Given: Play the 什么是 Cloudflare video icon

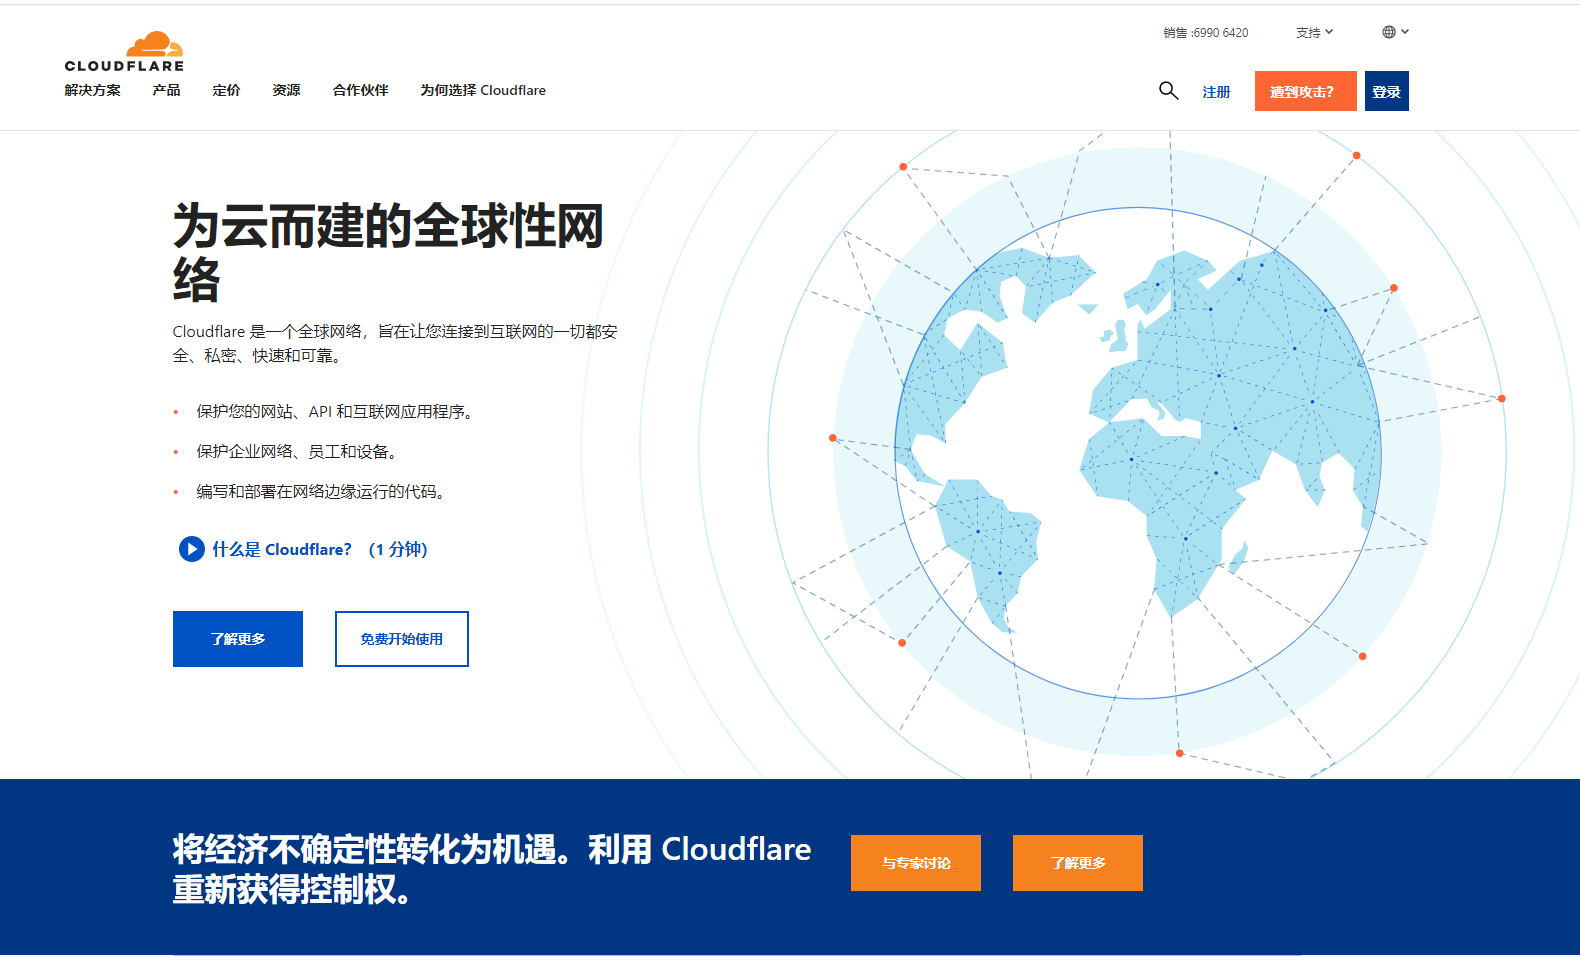Looking at the screenshot, I should 191,549.
